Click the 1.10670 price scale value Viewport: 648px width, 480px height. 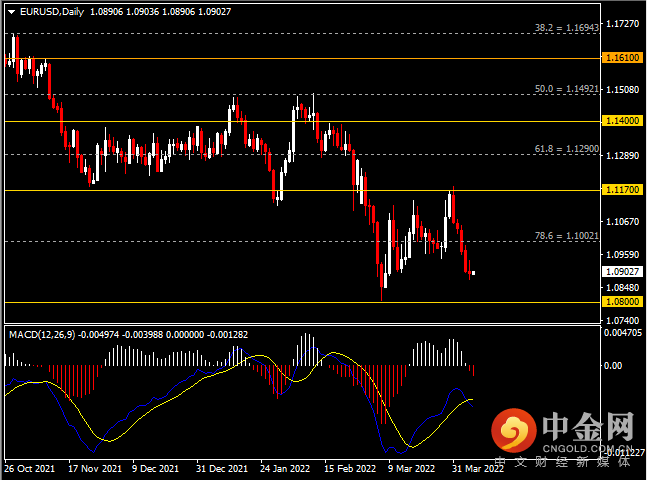(622, 222)
